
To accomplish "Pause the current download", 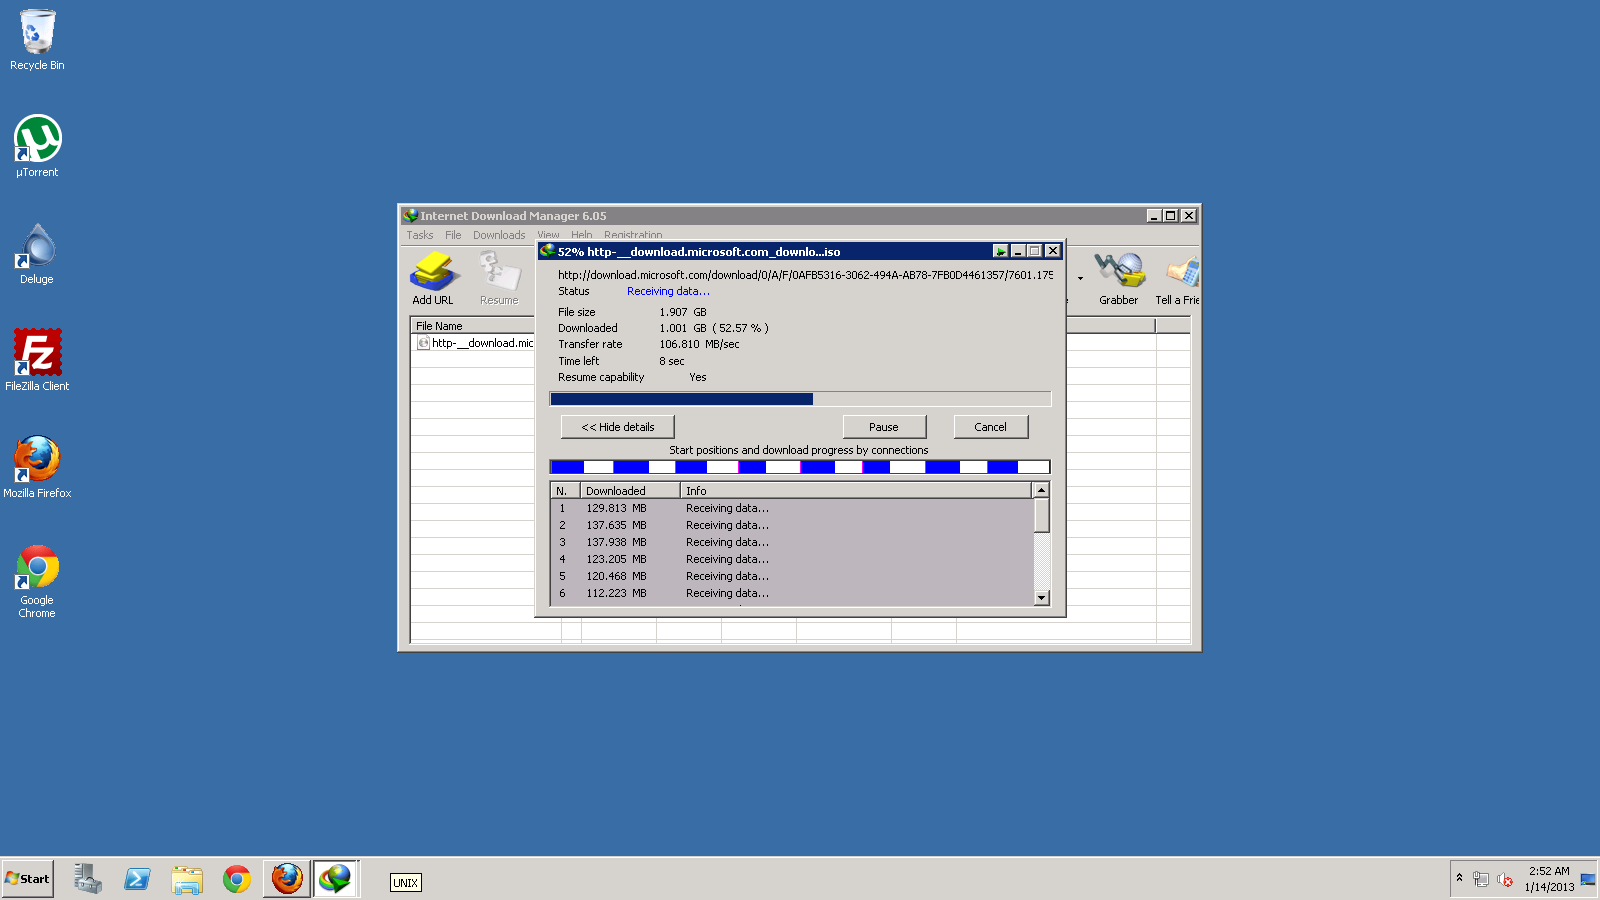I will (884, 427).
